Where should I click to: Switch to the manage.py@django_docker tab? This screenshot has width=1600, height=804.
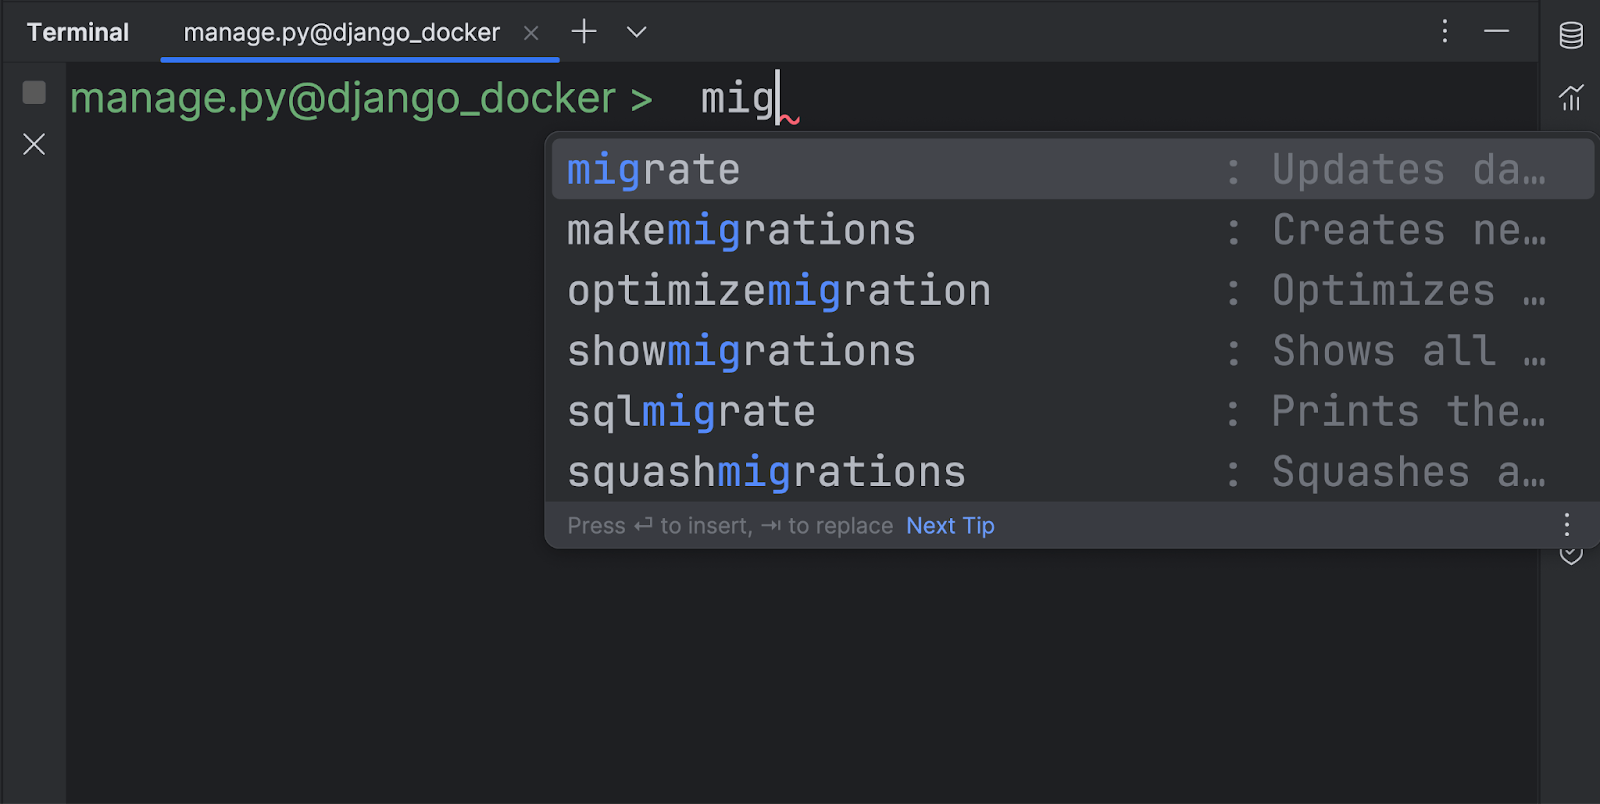click(341, 32)
